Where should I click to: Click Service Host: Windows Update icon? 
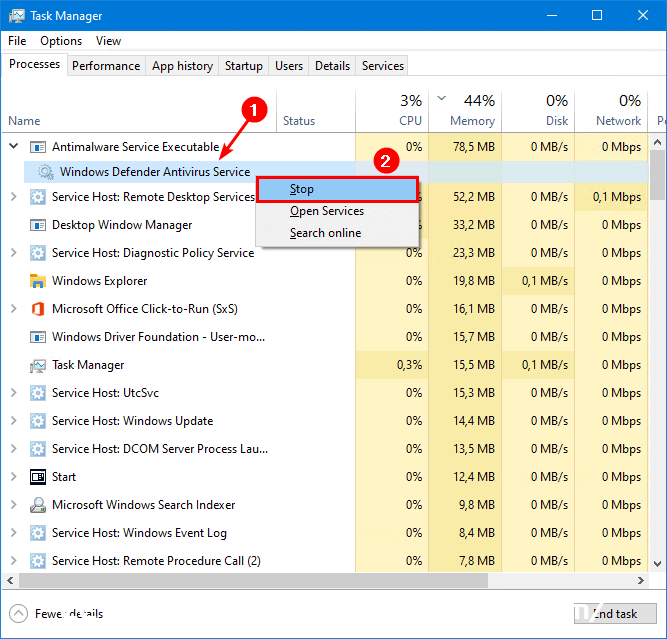[x=38, y=421]
